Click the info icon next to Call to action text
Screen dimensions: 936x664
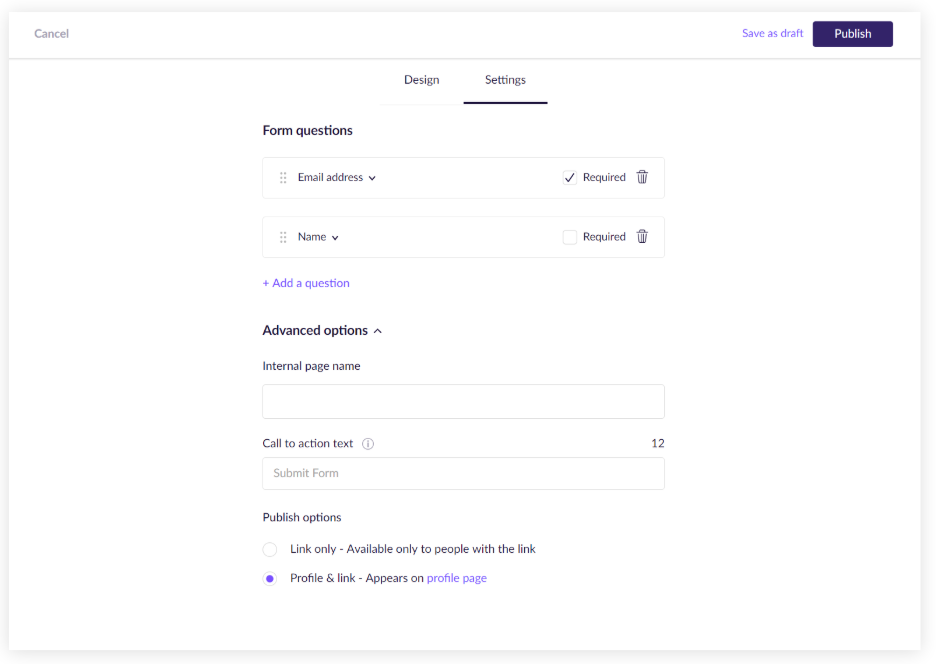(368, 444)
